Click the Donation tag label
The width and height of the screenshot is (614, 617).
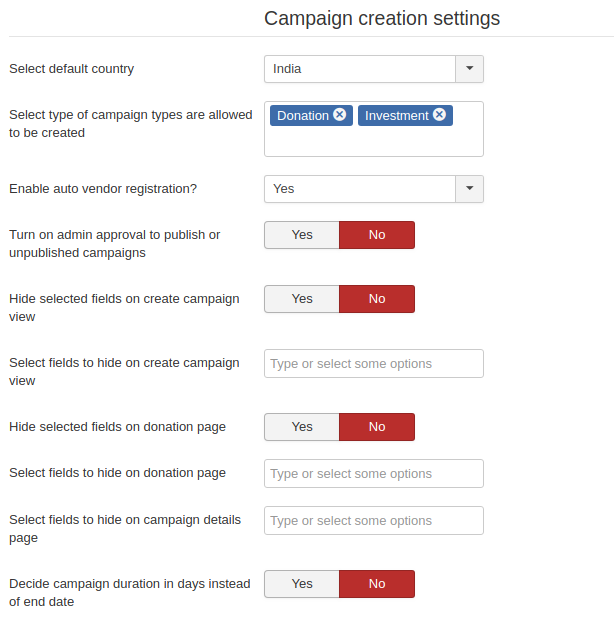[x=302, y=116]
